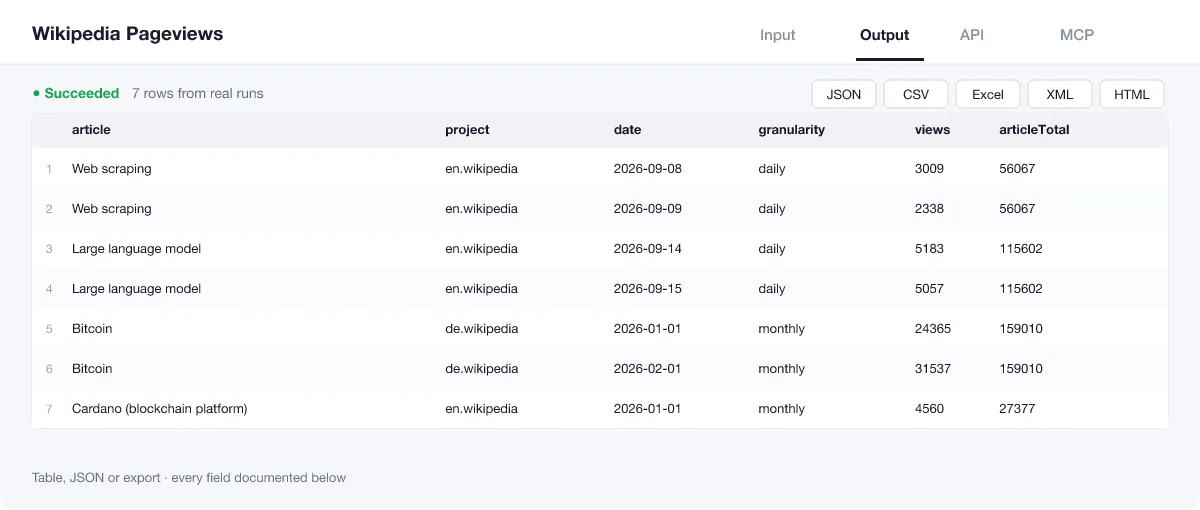Click the date 2026-09-09
Image resolution: width=1200 pixels, height=510 pixels.
click(x=648, y=209)
